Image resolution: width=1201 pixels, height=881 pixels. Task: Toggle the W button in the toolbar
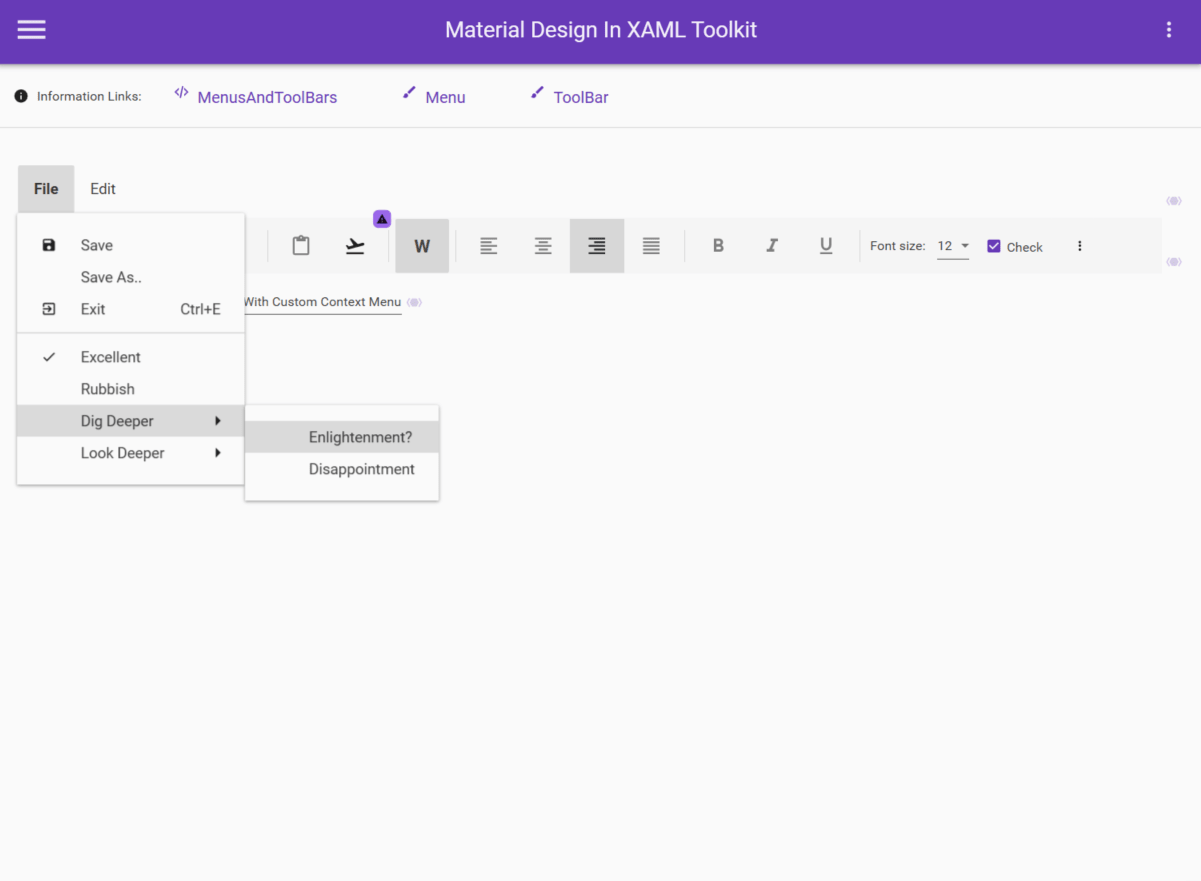point(421,245)
